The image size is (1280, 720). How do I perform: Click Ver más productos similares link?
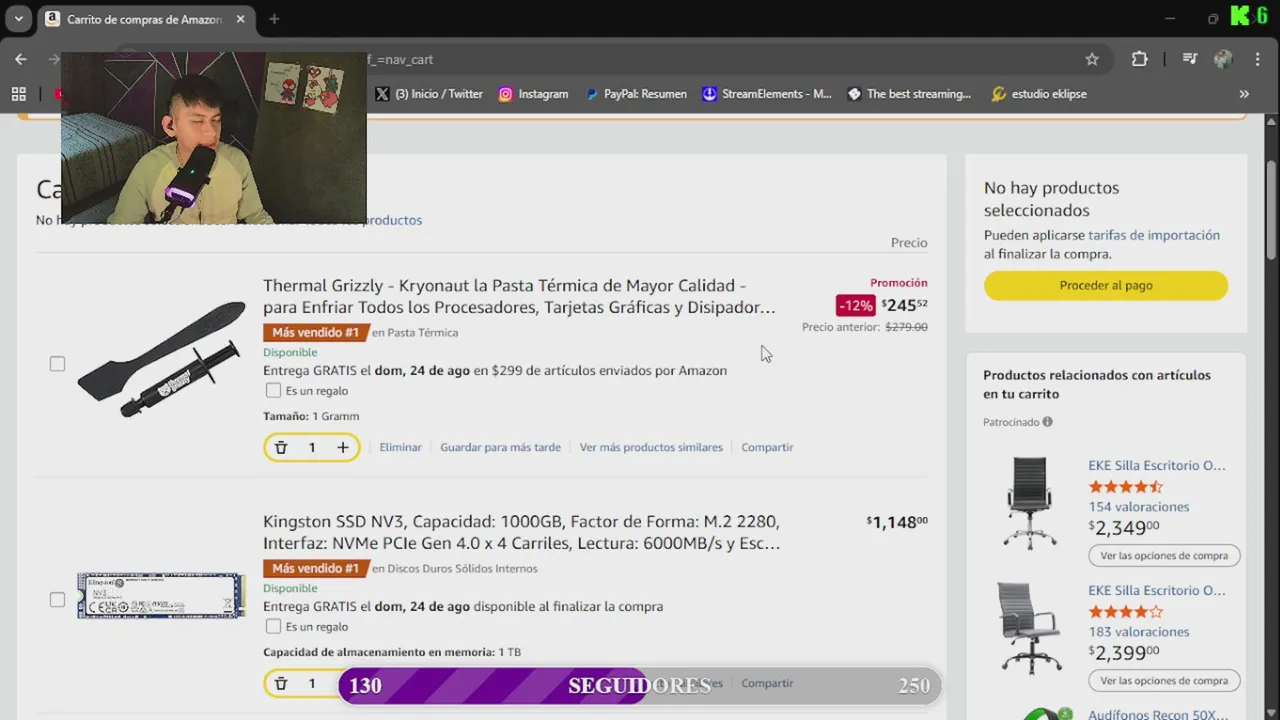pos(651,448)
